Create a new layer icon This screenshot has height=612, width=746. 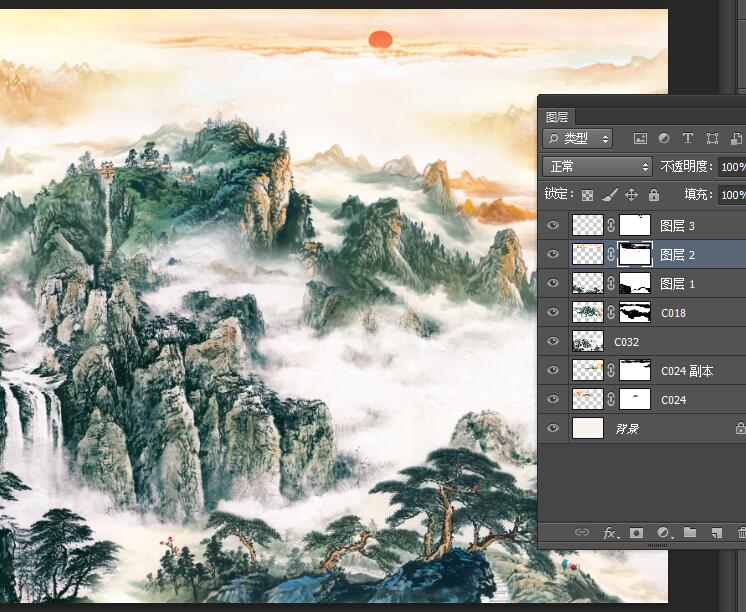(716, 533)
